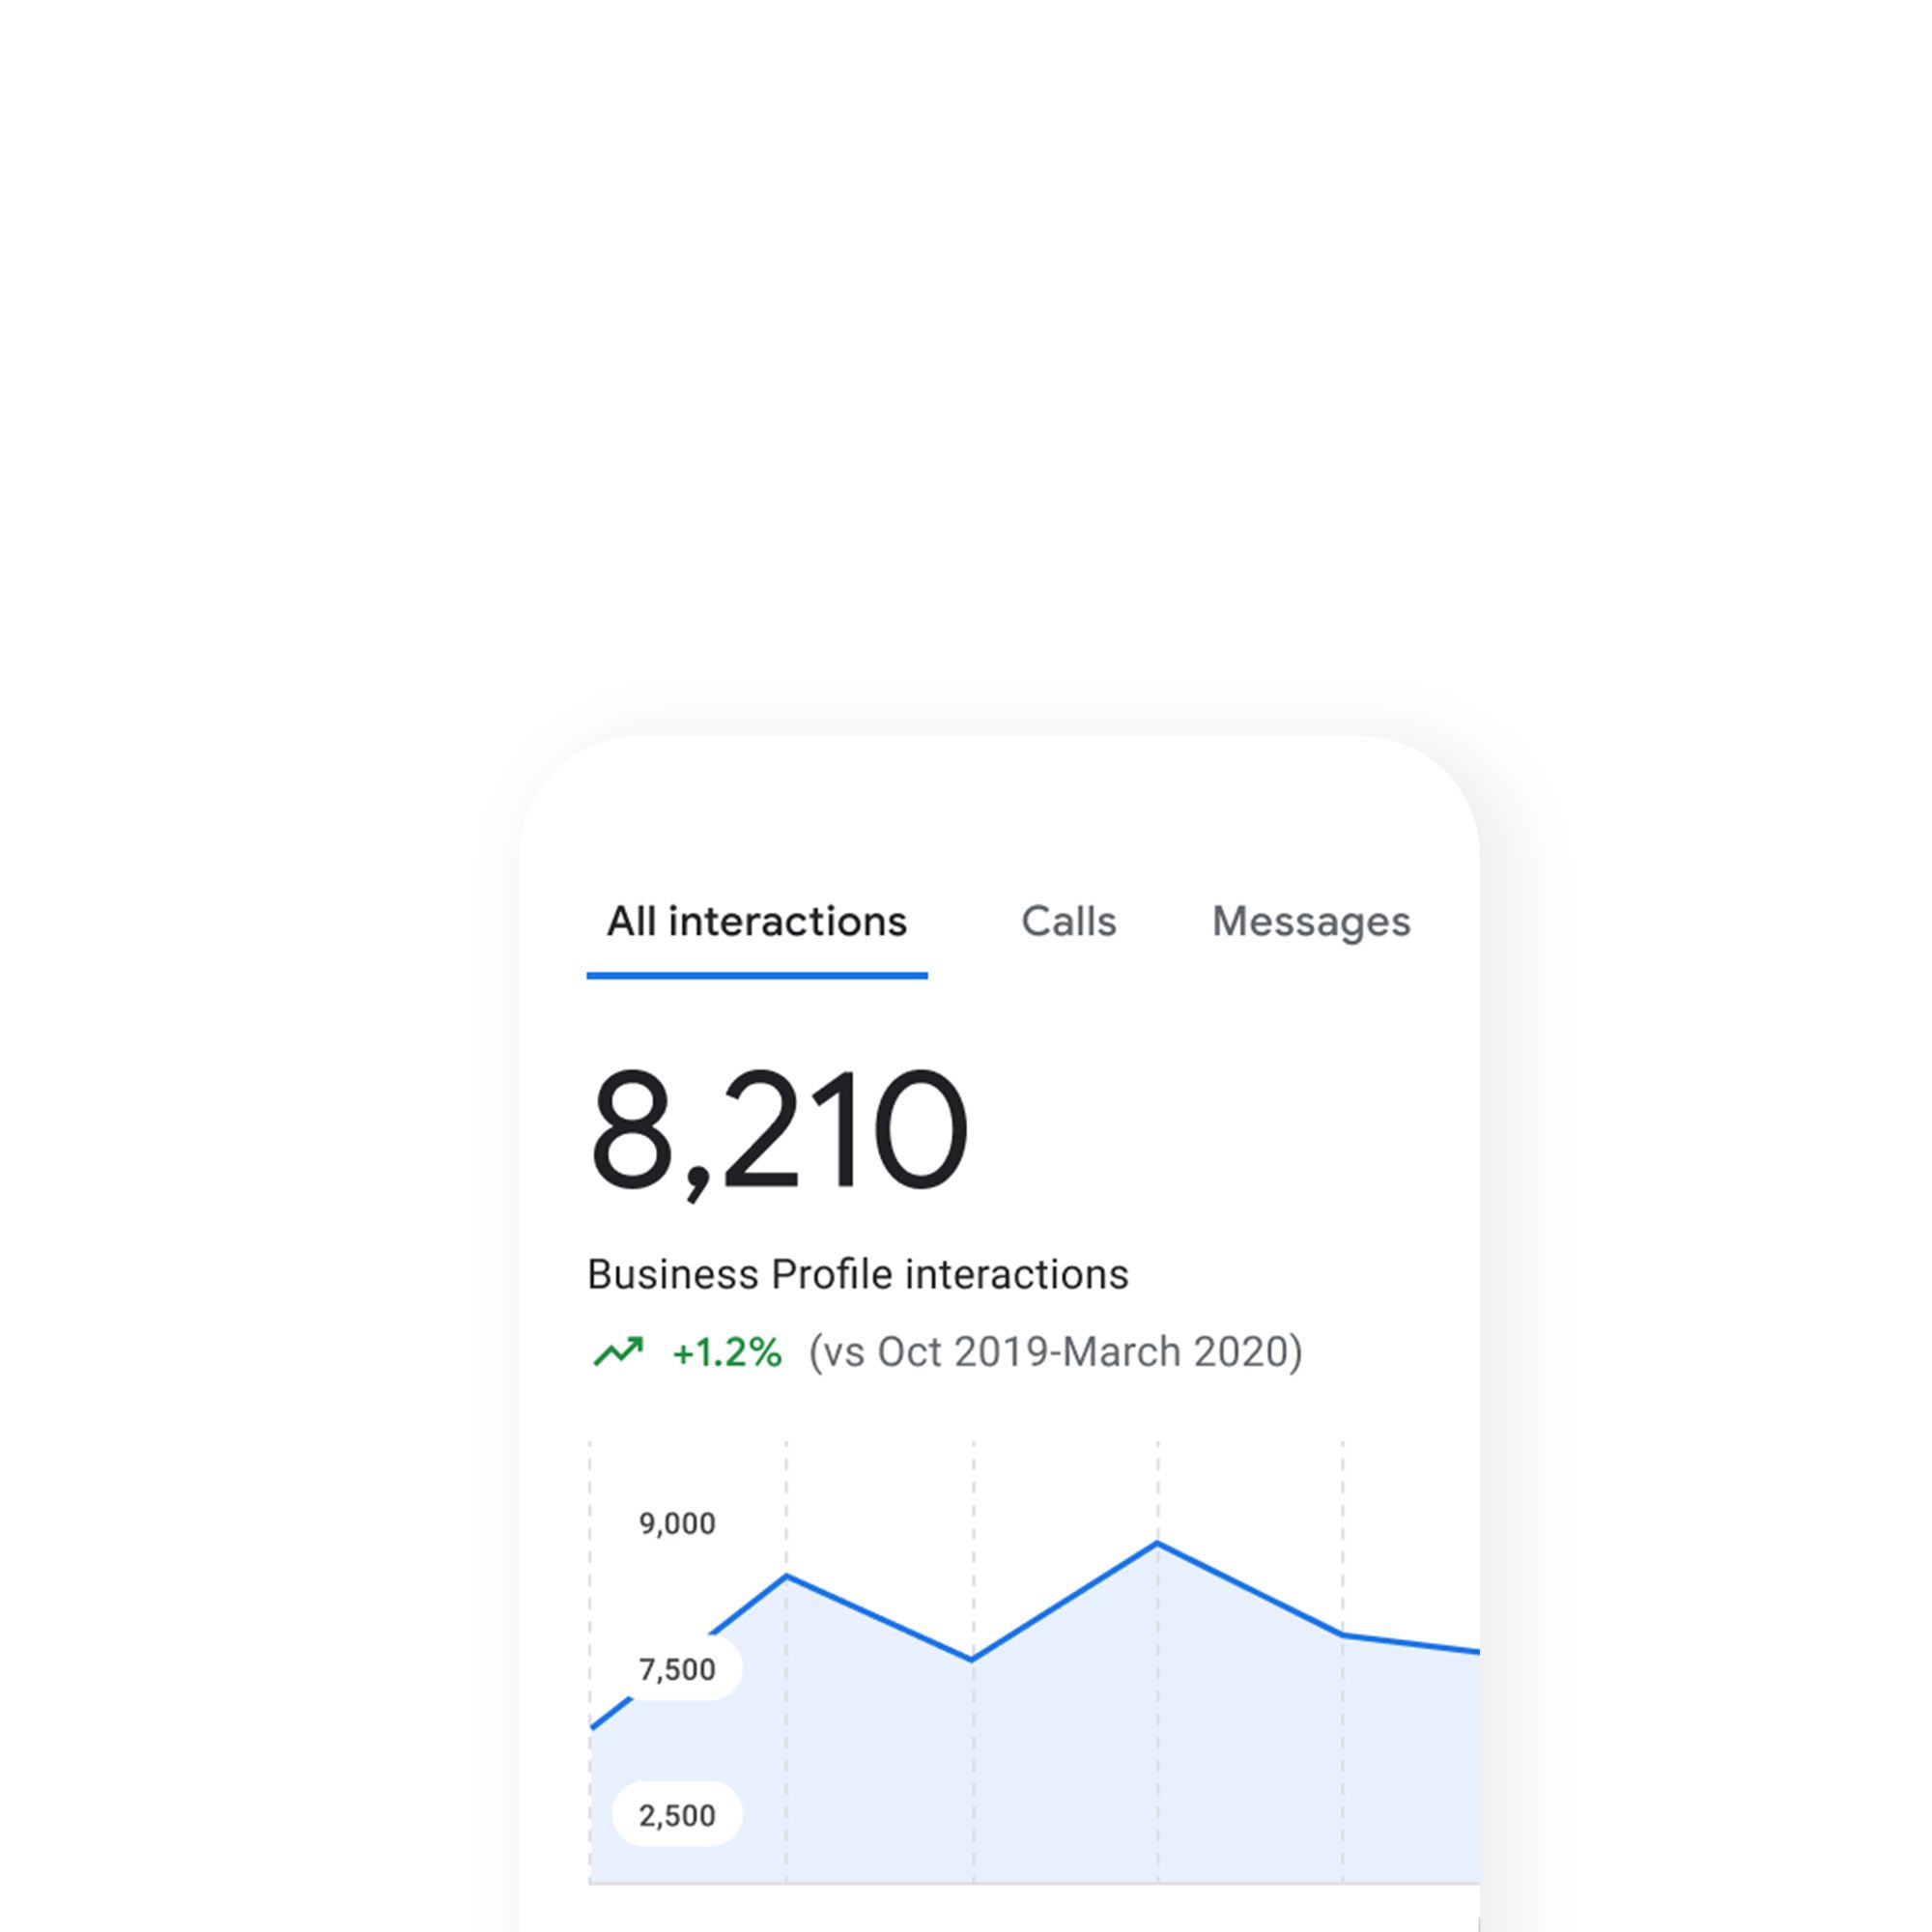Click the first dashed gridline on the chart
1932x1932 pixels.
[590, 1600]
